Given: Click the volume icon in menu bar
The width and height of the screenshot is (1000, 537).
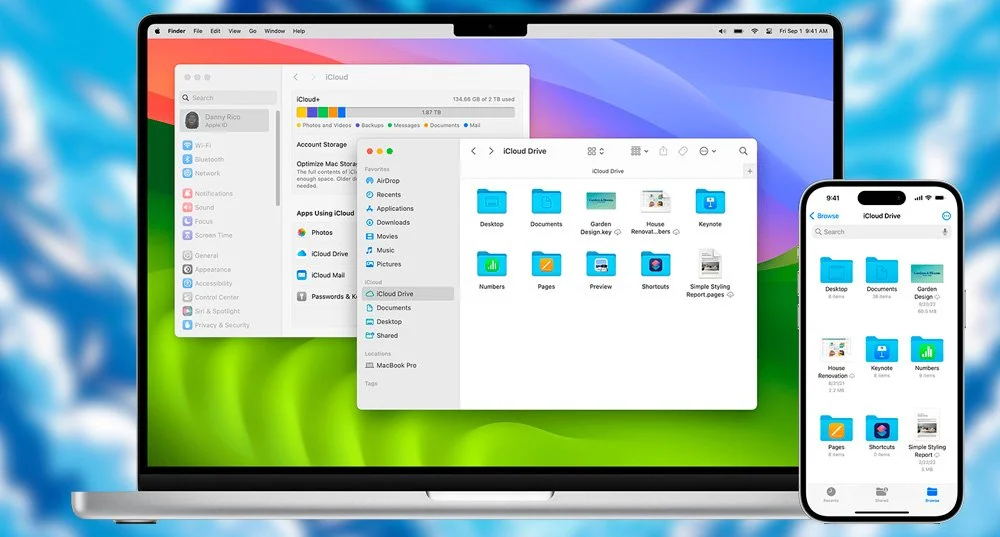Looking at the screenshot, I should 722,31.
